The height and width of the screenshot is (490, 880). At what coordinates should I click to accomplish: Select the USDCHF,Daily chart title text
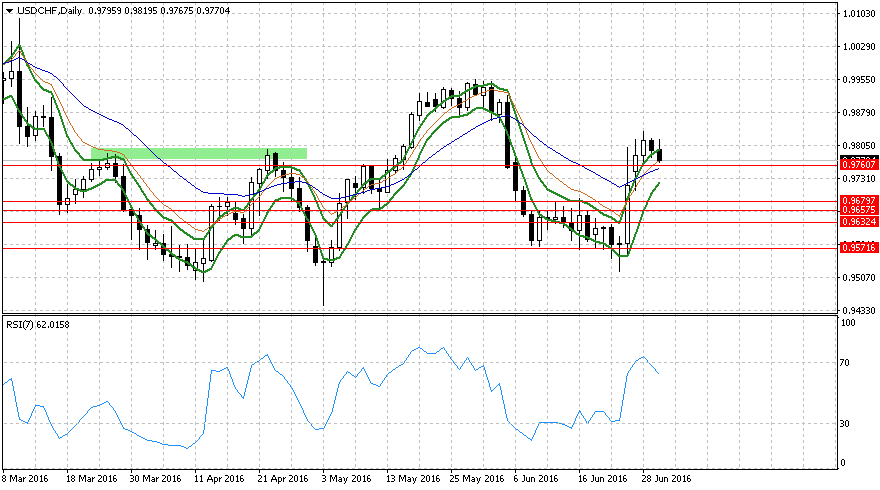coord(49,11)
